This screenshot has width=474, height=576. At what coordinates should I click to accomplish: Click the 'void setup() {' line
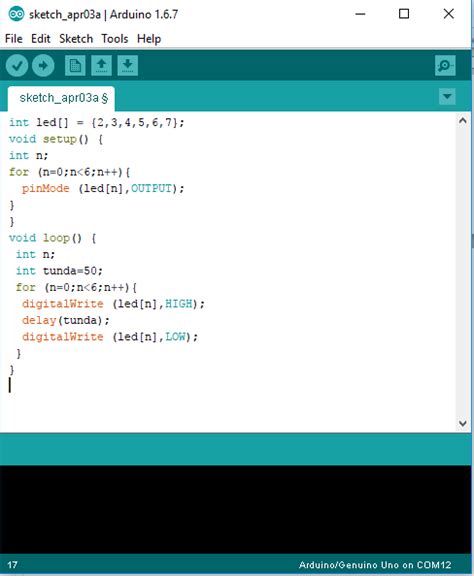(x=56, y=139)
